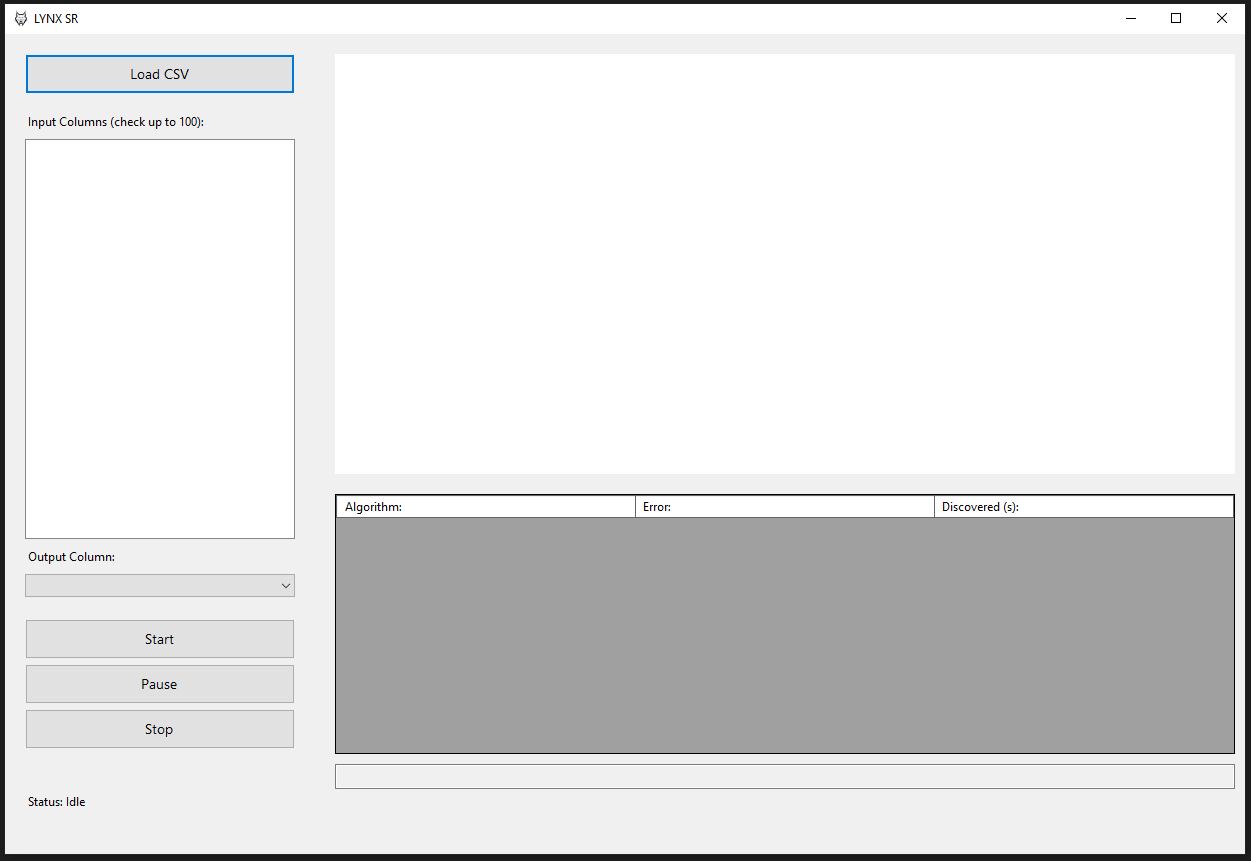
Task: Maximize the LYNX SR window
Action: [x=1176, y=18]
